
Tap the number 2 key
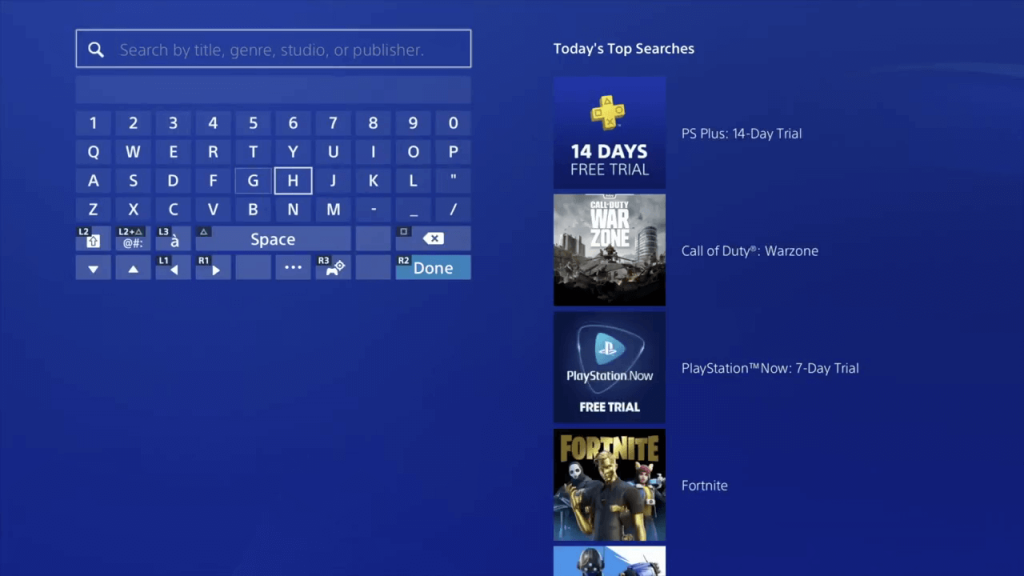(x=133, y=123)
